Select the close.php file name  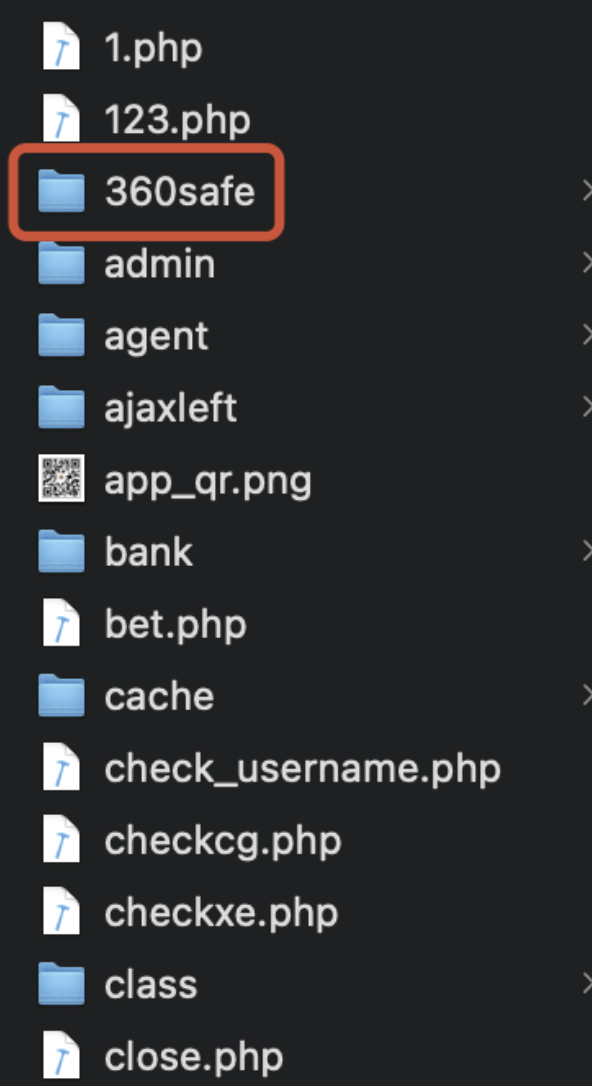[x=194, y=1057]
